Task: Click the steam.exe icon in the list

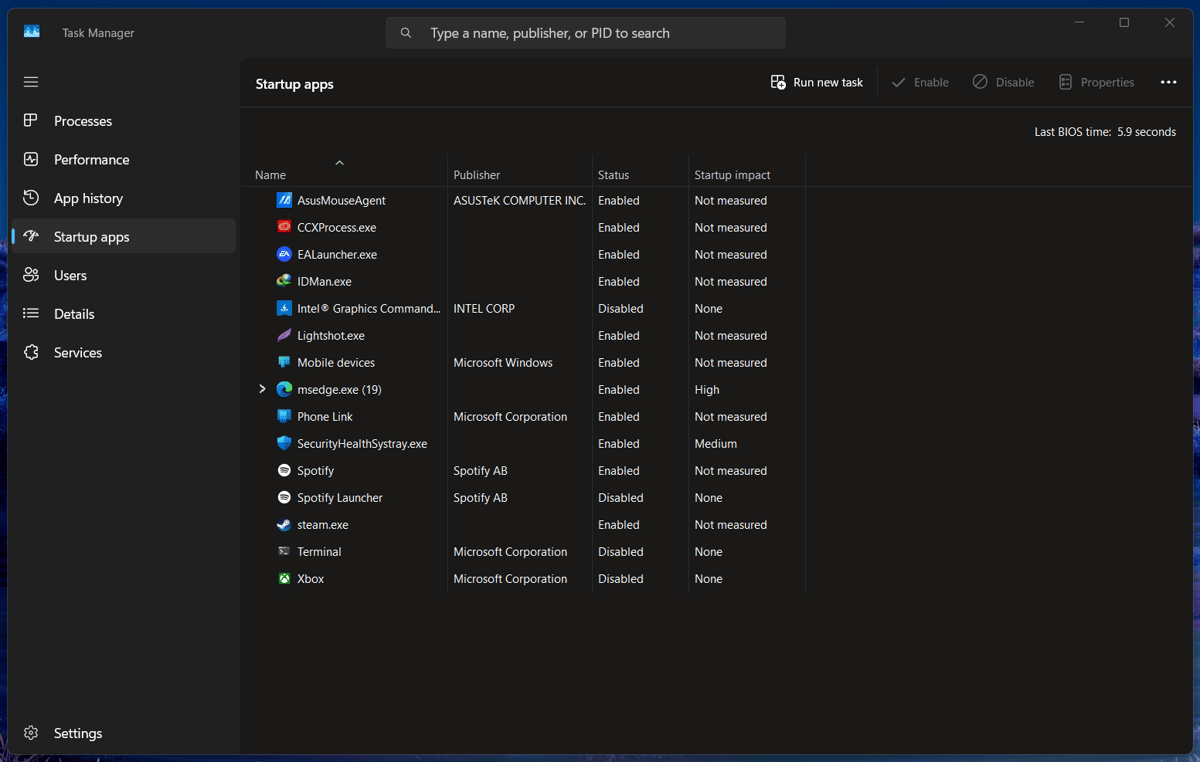Action: point(283,524)
